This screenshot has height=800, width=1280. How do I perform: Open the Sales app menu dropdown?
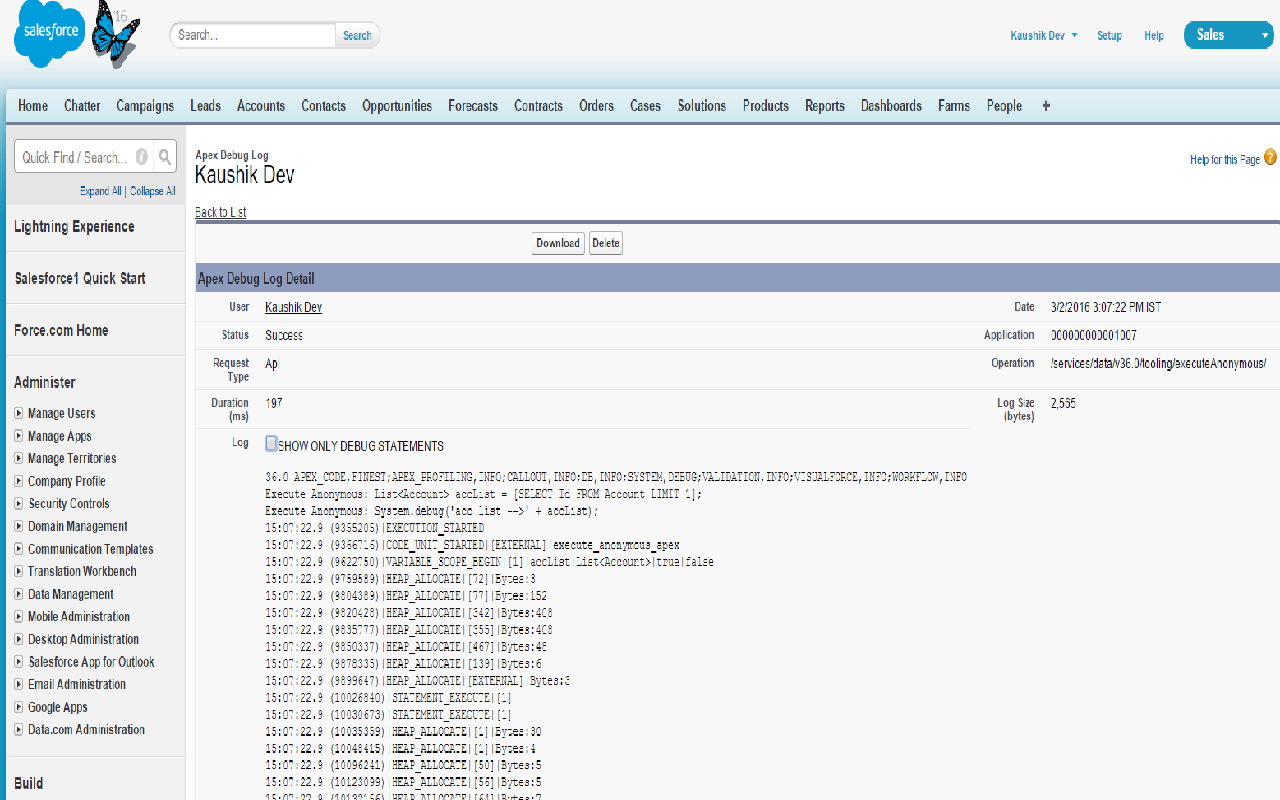[x=1228, y=35]
